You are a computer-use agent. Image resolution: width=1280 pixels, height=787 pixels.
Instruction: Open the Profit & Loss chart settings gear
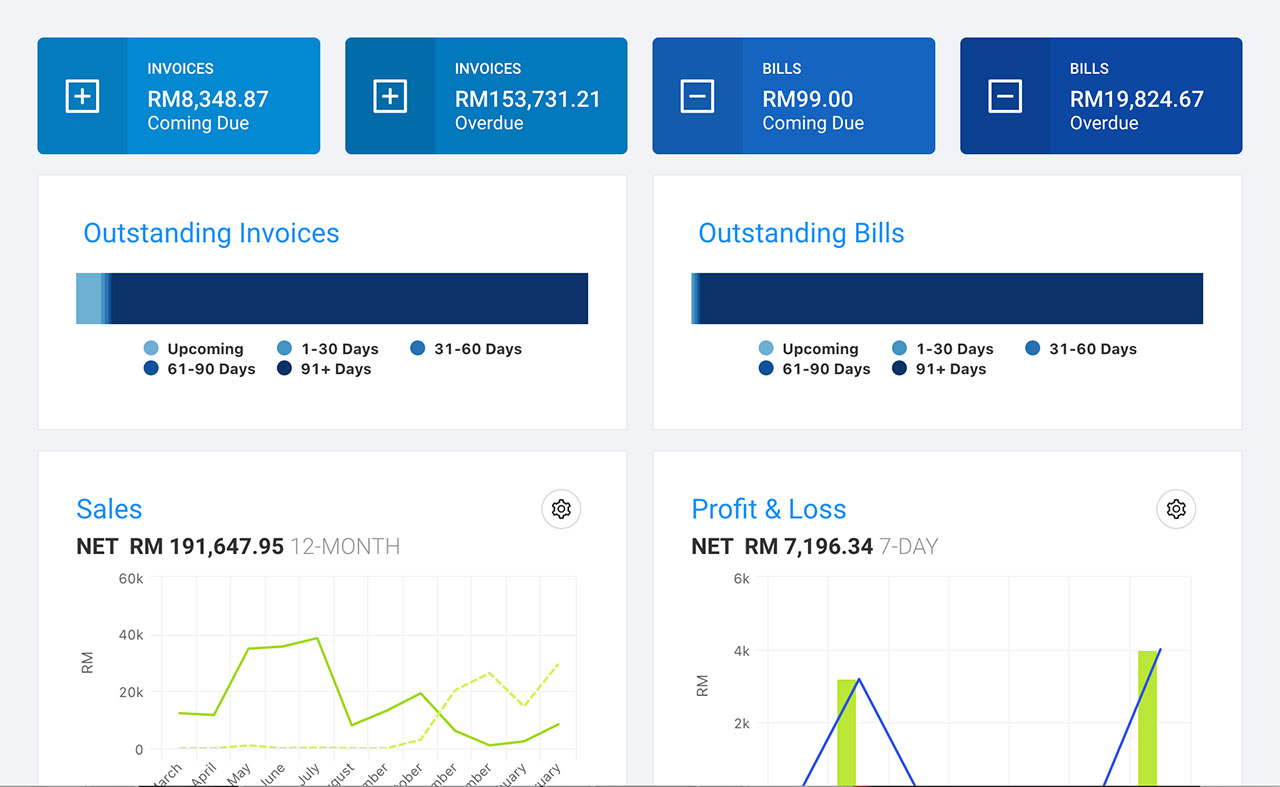[x=1176, y=509]
